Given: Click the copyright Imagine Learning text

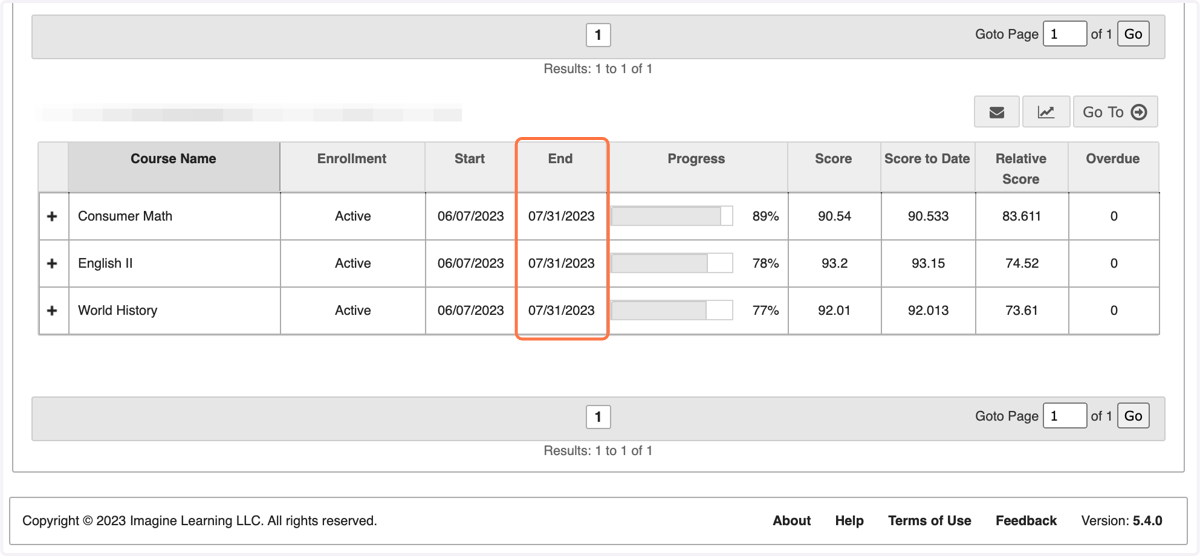Looking at the screenshot, I should point(199,520).
